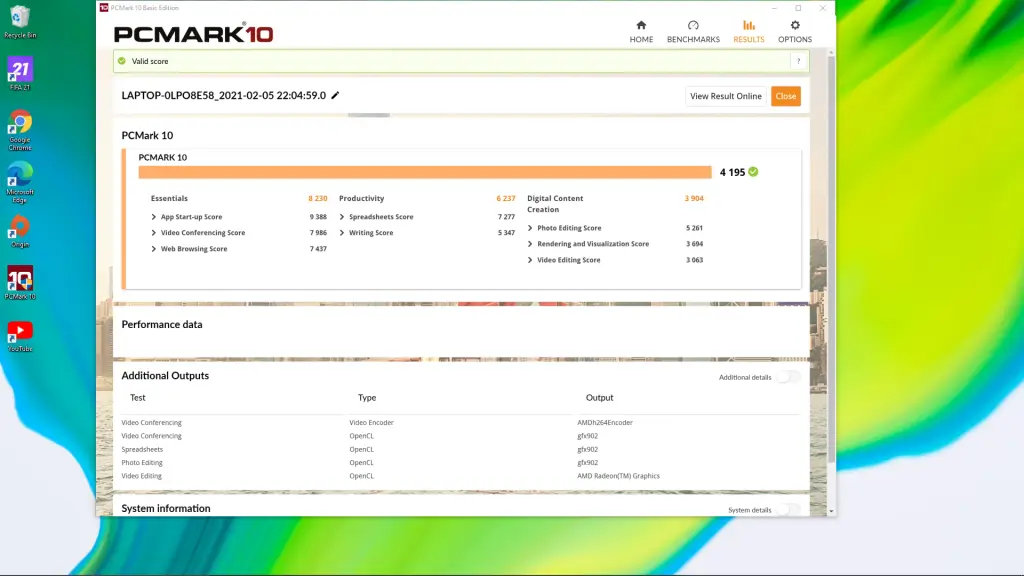Click the Test column header
This screenshot has width=1024, height=576.
coord(137,398)
